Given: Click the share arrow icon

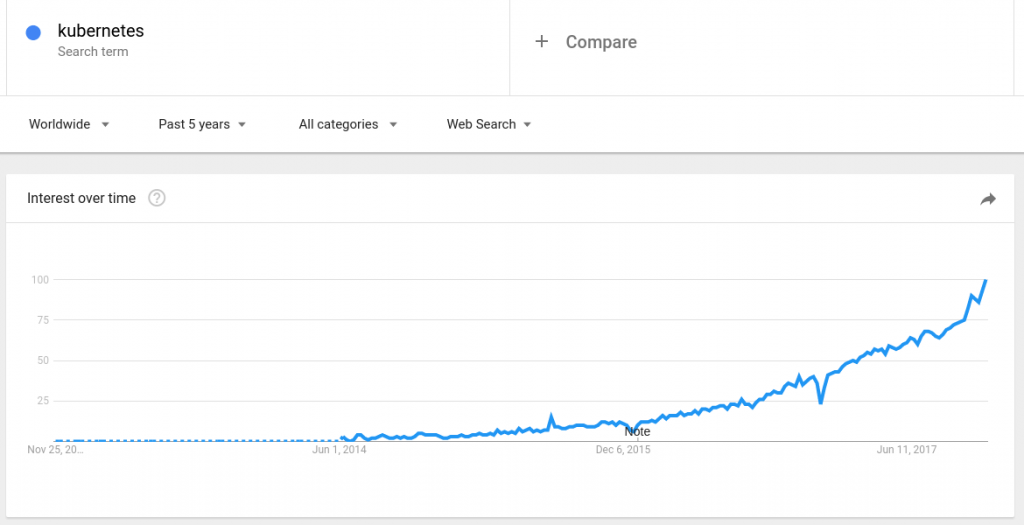Looking at the screenshot, I should tap(988, 199).
